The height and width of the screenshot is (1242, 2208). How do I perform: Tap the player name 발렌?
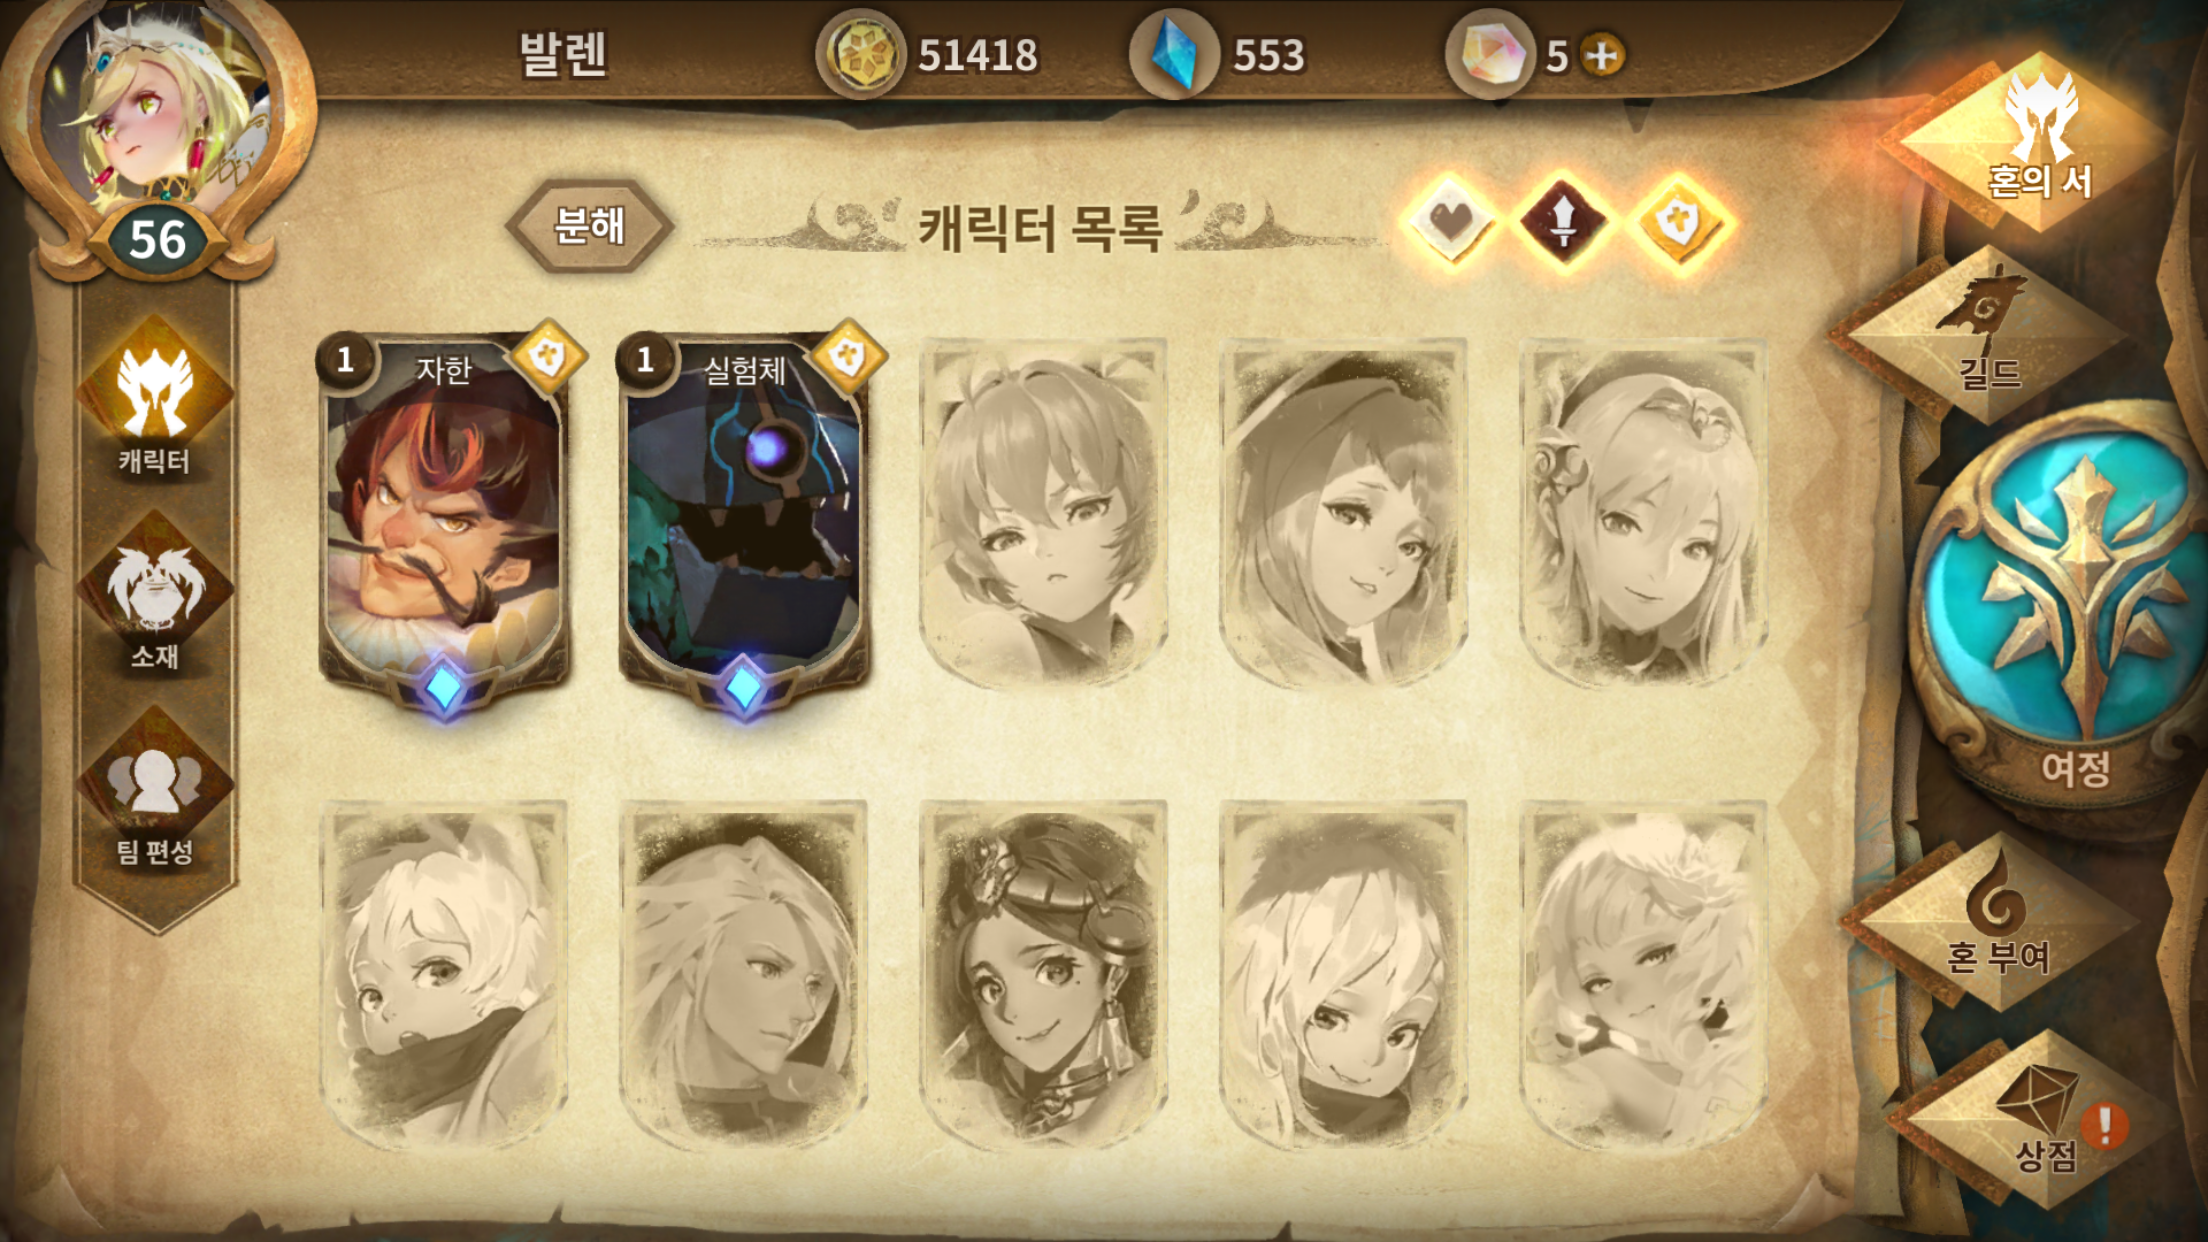pyautogui.click(x=563, y=54)
